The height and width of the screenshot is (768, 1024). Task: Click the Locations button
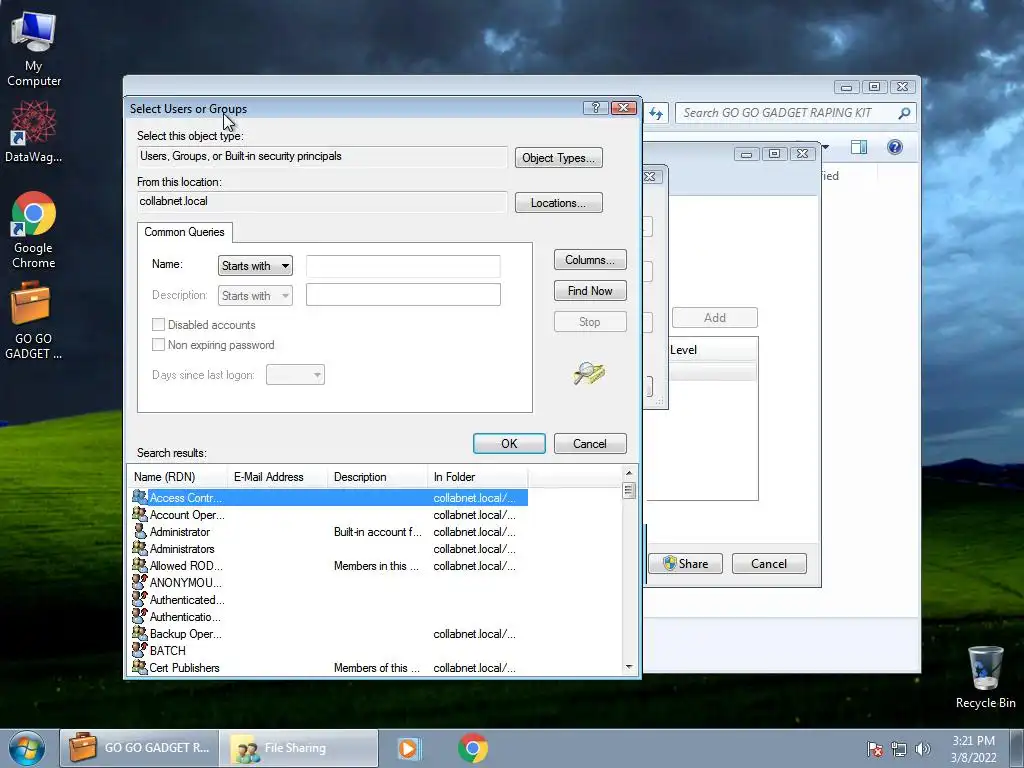[558, 203]
